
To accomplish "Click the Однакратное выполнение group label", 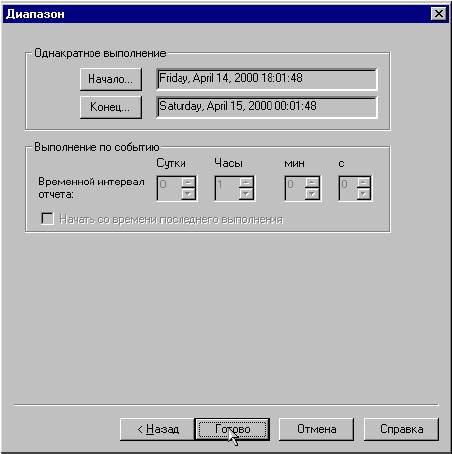I will pos(100,53).
